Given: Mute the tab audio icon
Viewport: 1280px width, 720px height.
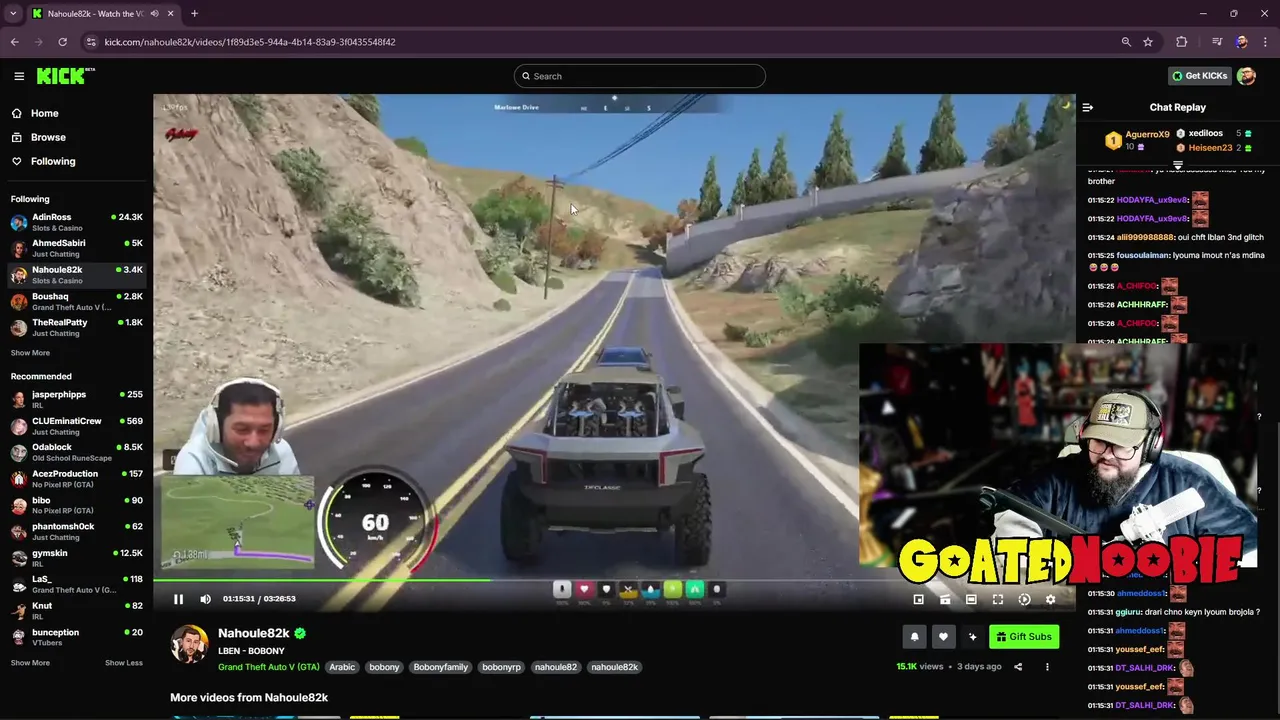Looking at the screenshot, I should pos(154,14).
